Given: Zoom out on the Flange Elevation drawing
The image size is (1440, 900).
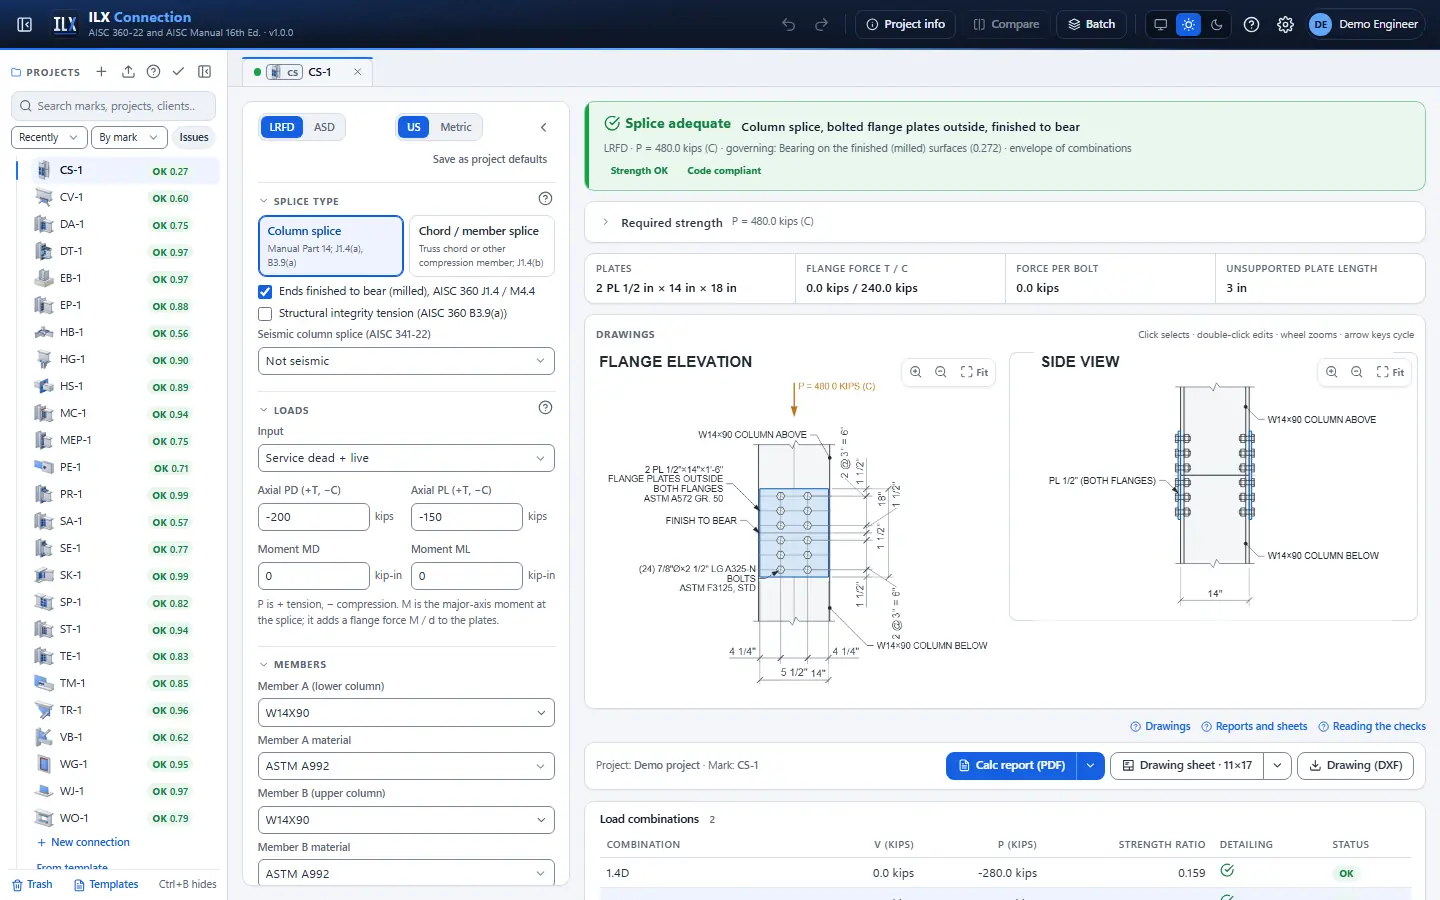Looking at the screenshot, I should (941, 372).
